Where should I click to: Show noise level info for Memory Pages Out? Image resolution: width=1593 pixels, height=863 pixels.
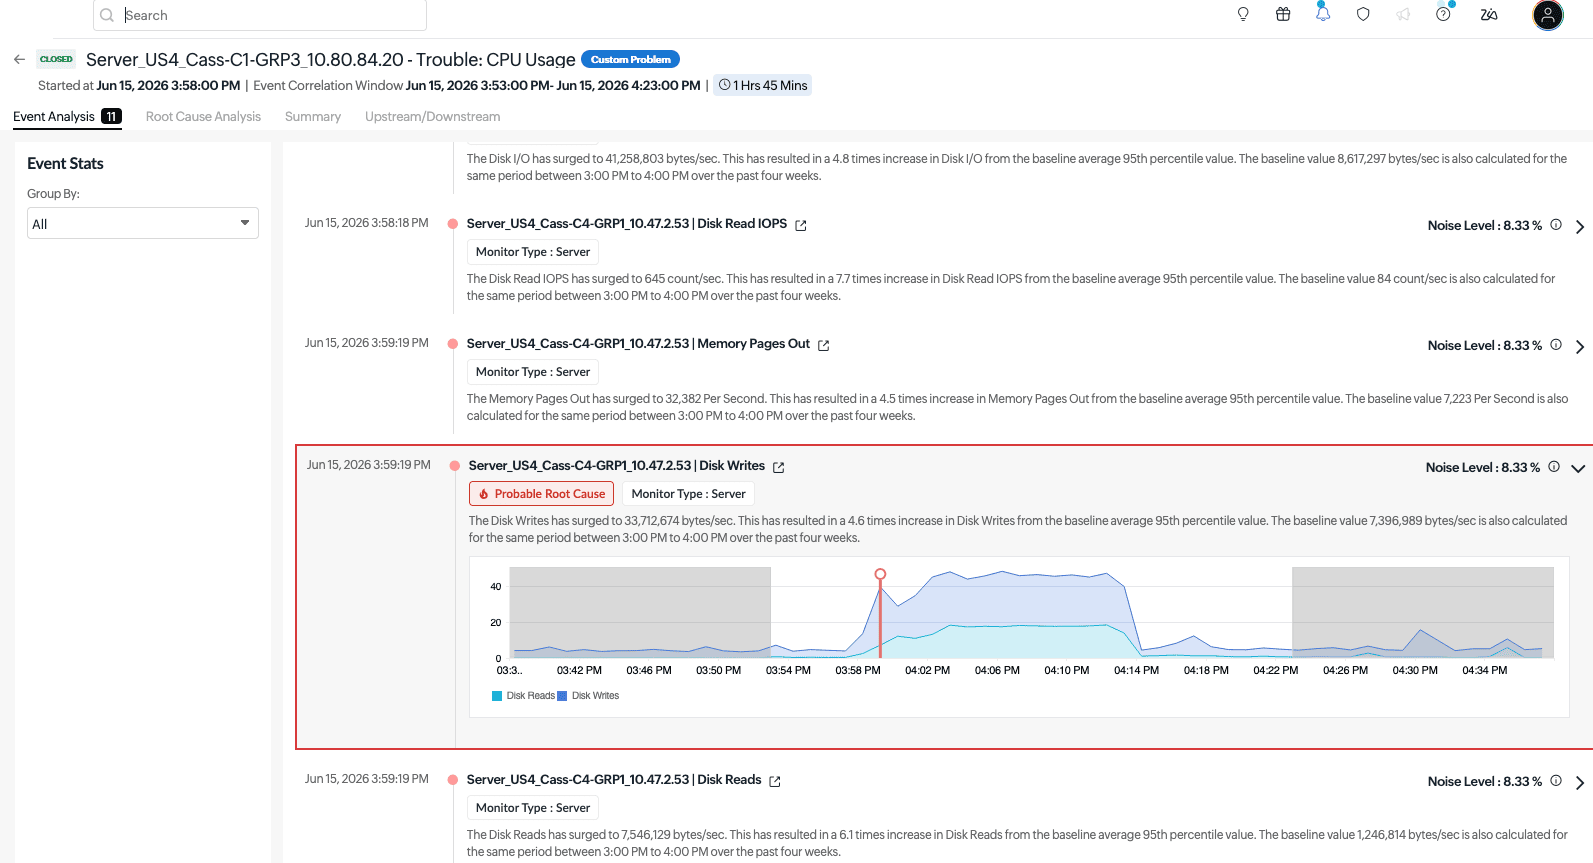pos(1556,345)
